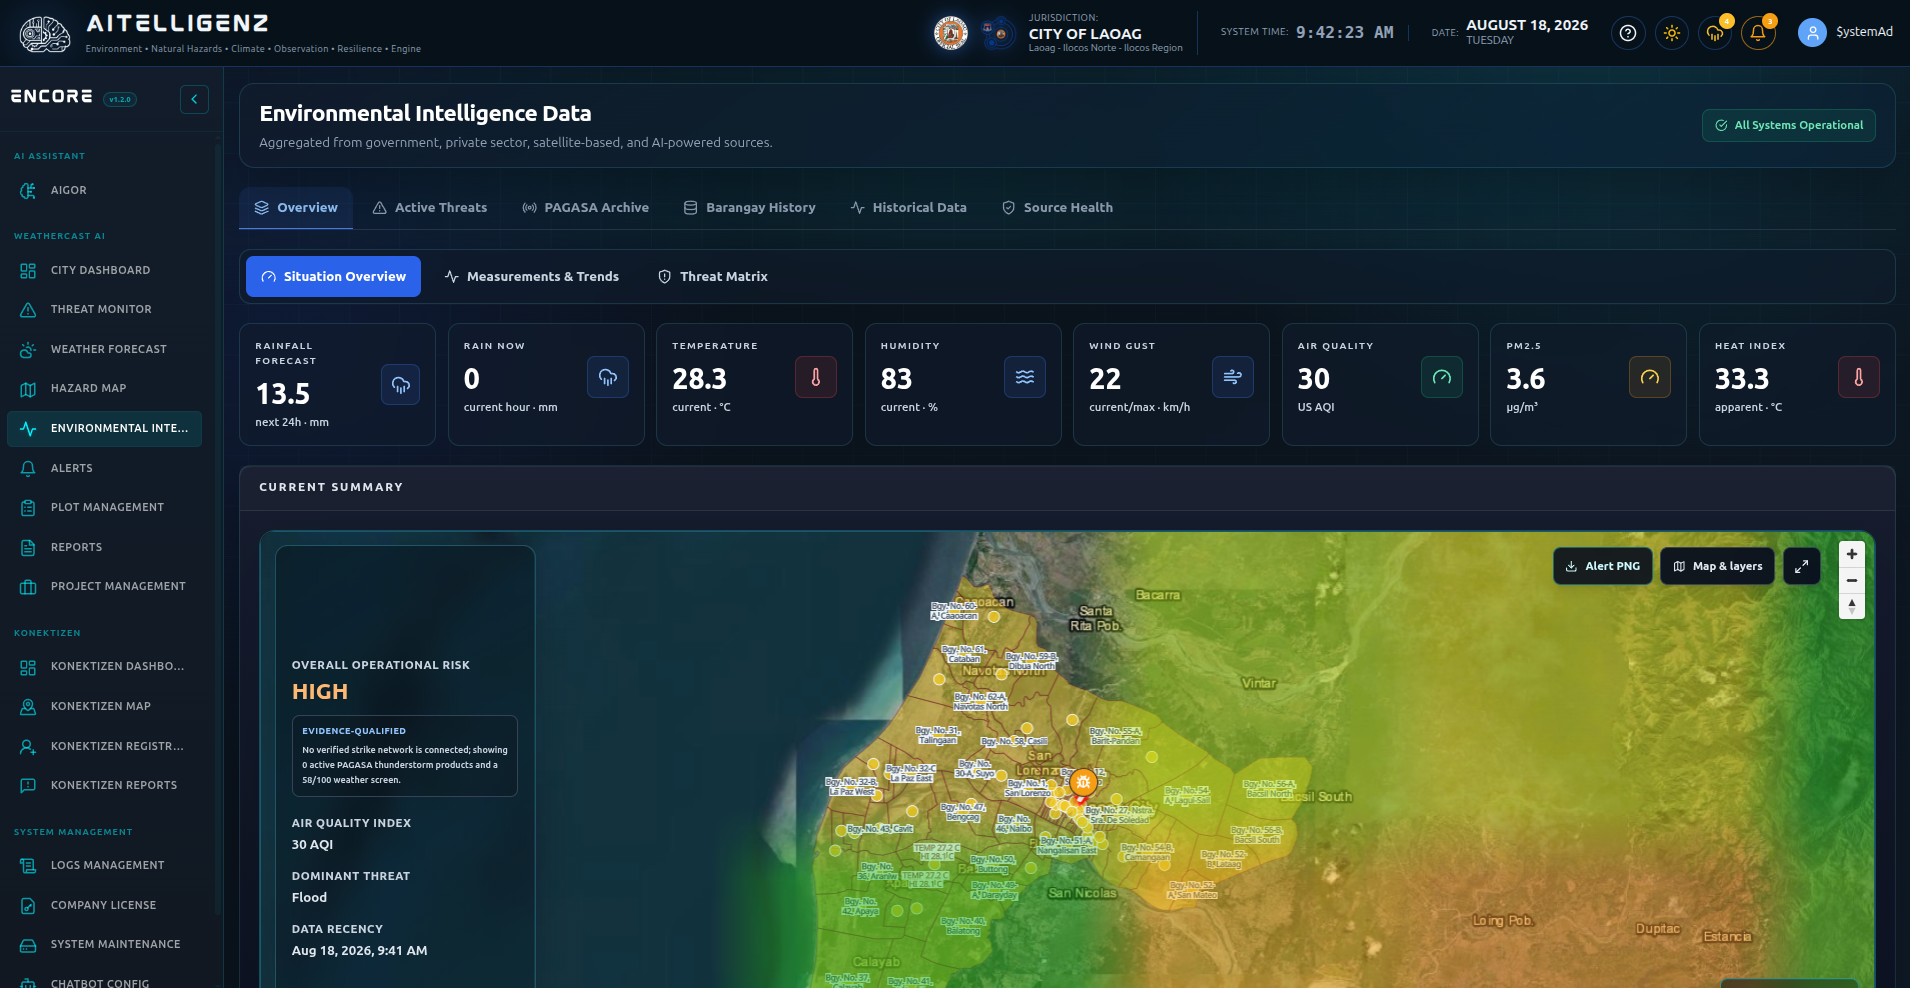Select the Situation Overview sub-tab
This screenshot has height=988, width=1910.
(x=333, y=277)
